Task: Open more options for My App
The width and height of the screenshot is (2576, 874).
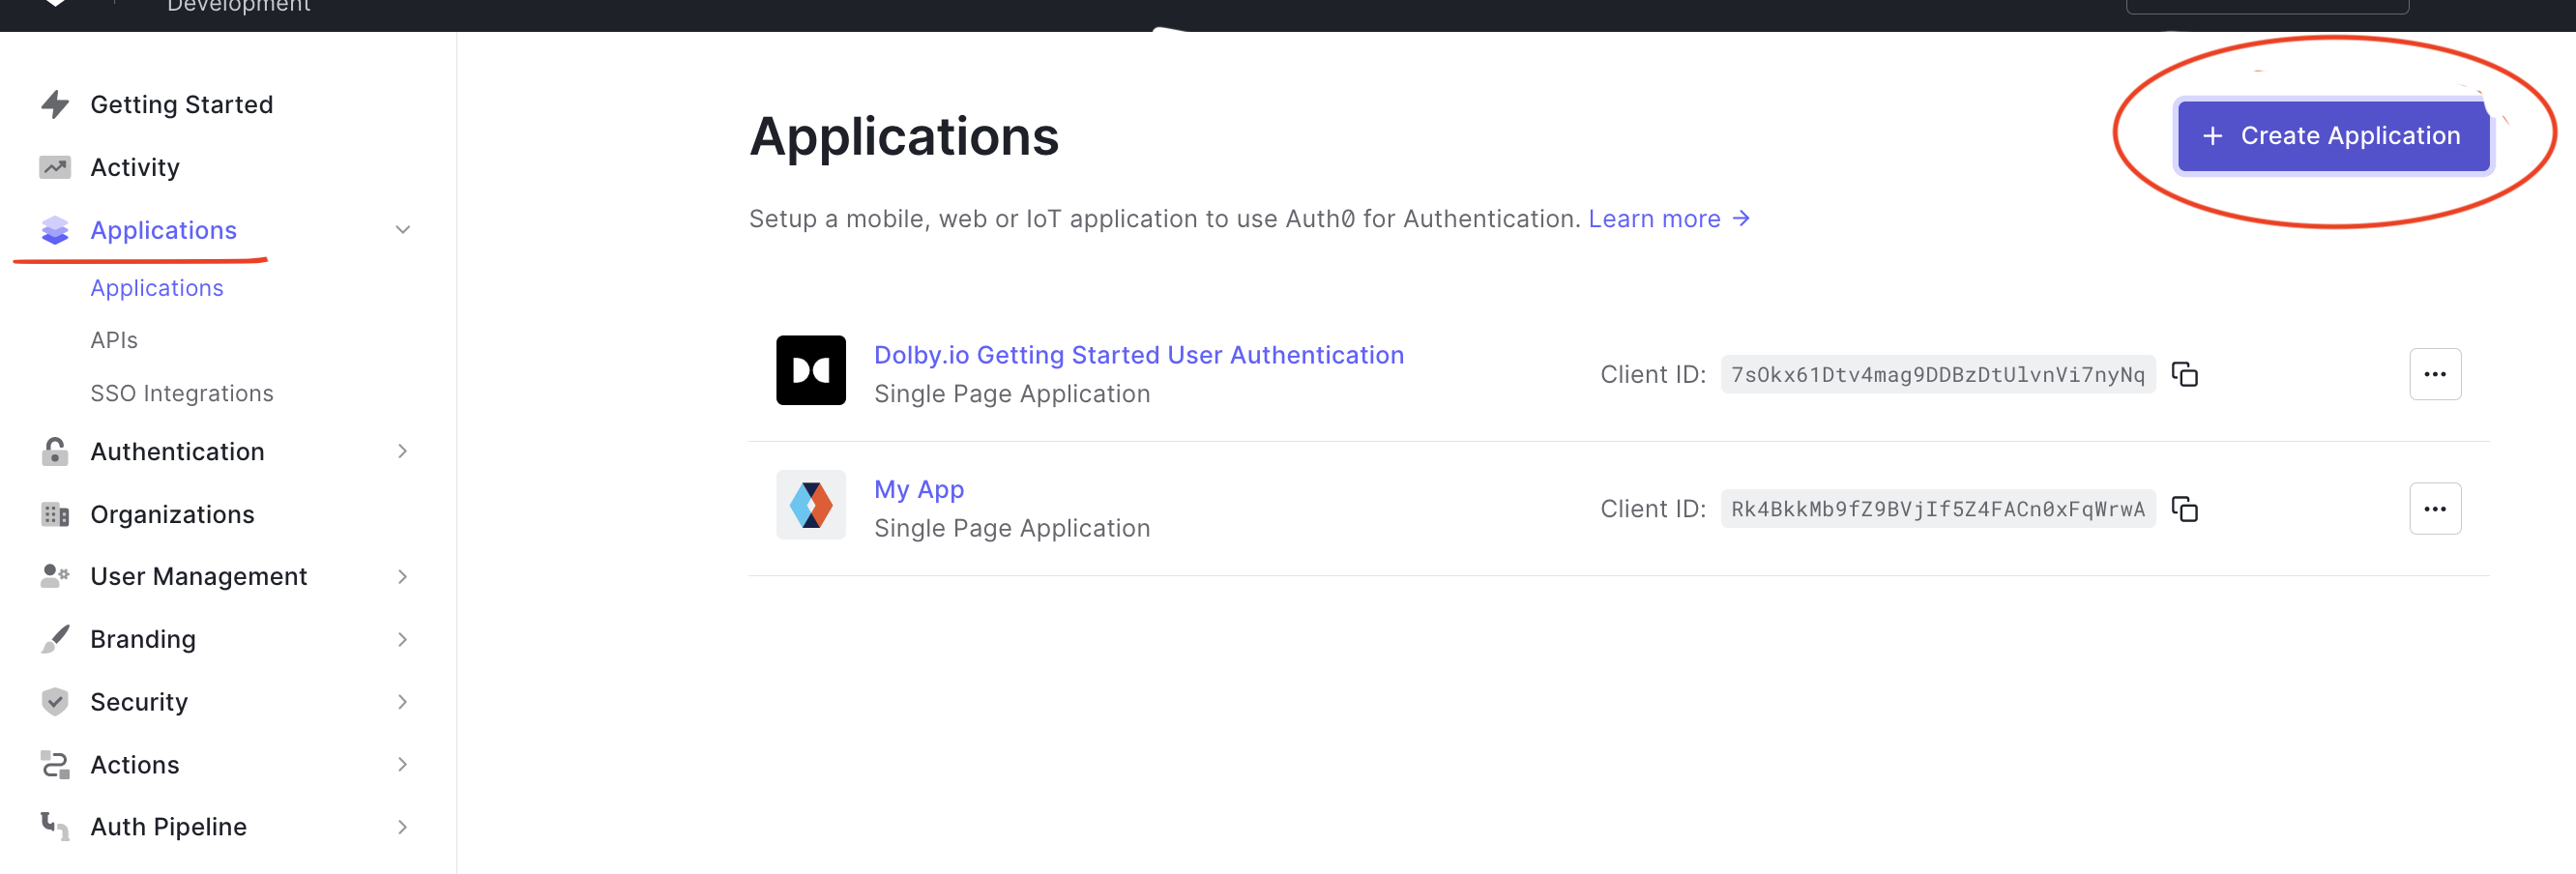Action: [2435, 509]
